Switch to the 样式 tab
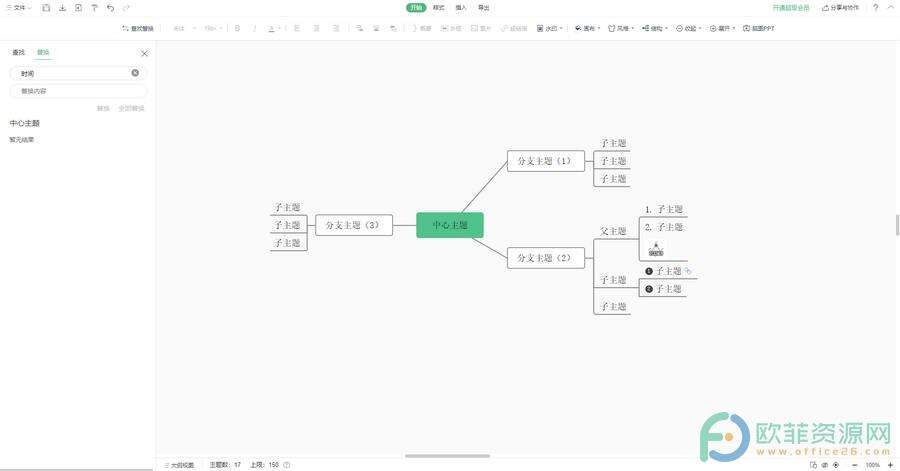The image size is (900, 471). click(439, 7)
